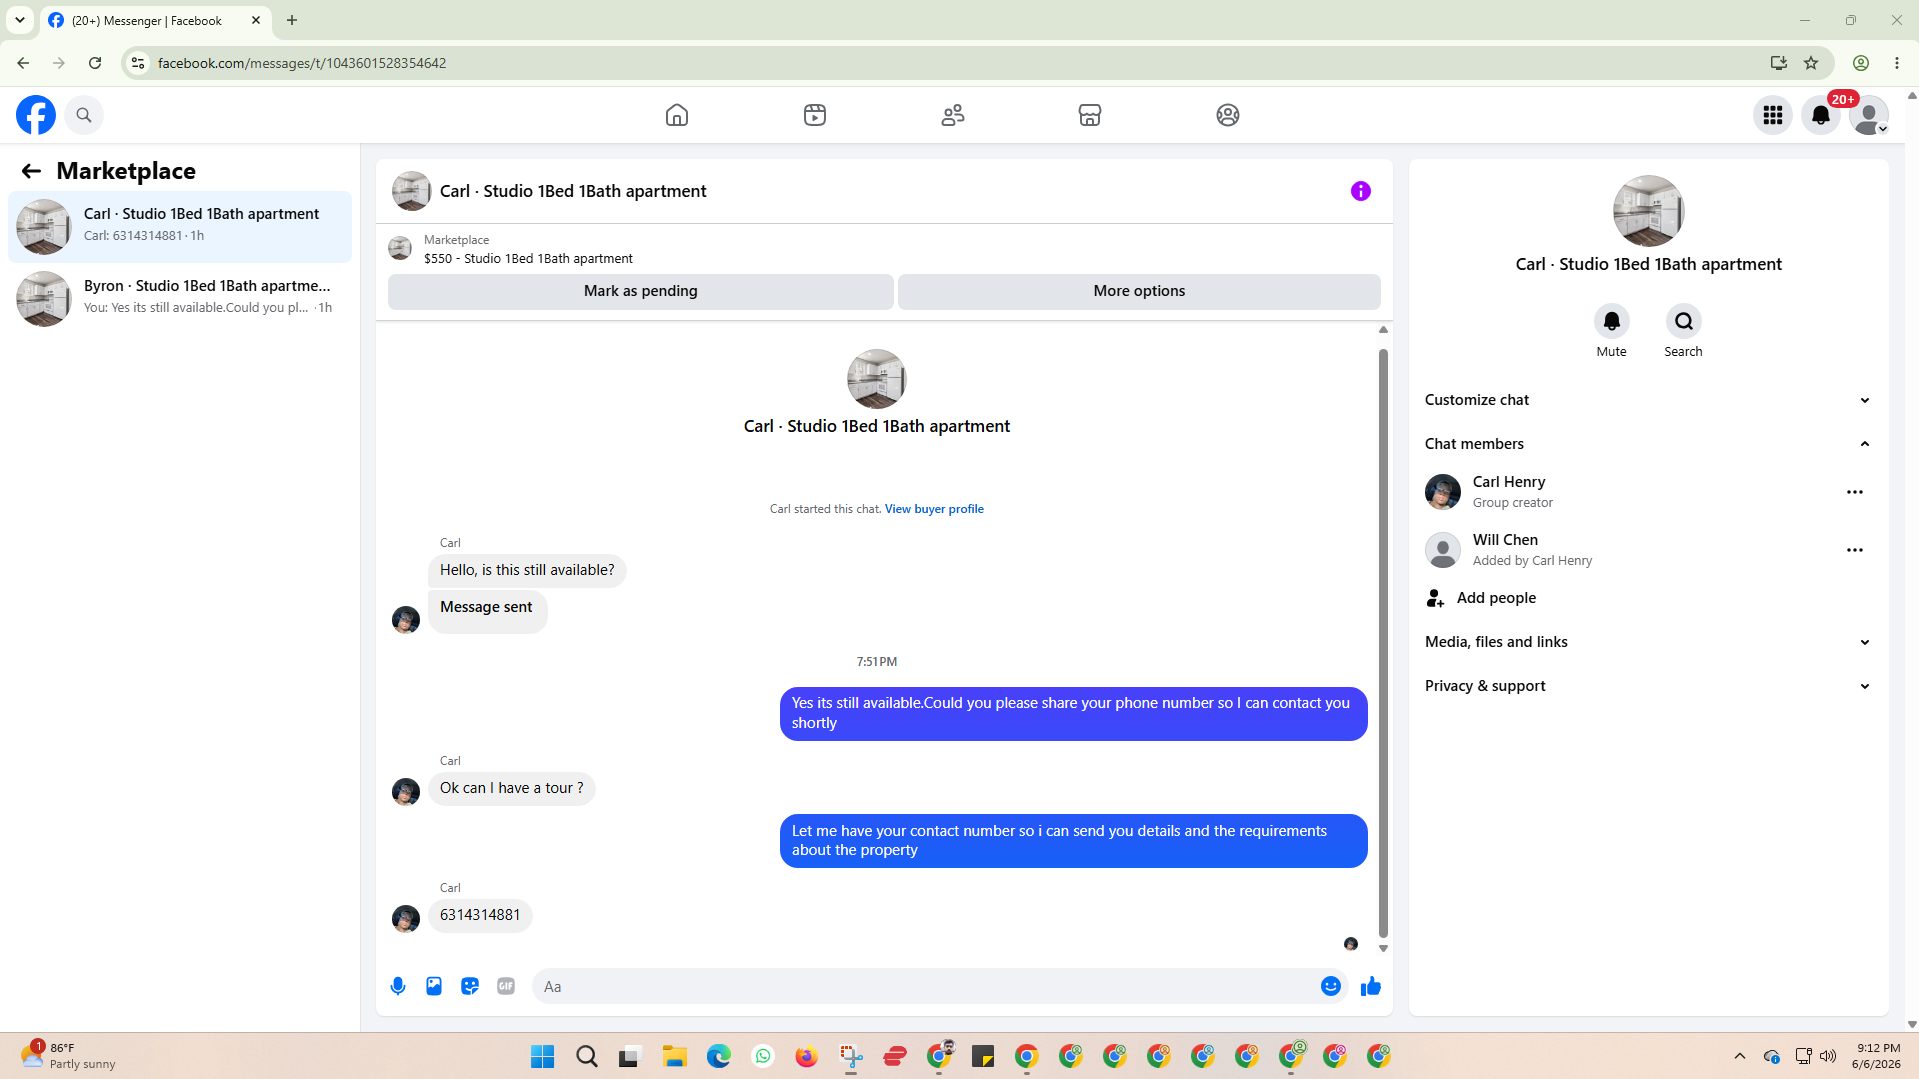Open the chat header title dropdown
The height and width of the screenshot is (1079, 1919).
(573, 191)
